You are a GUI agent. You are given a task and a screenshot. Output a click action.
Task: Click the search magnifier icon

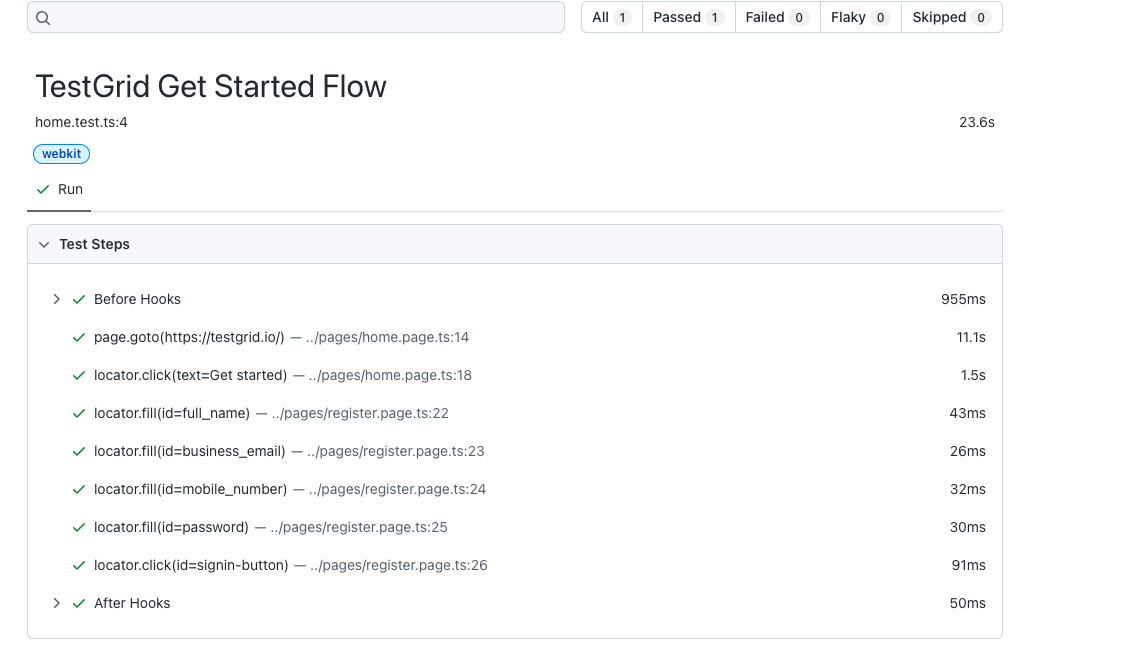pyautogui.click(x=42, y=17)
